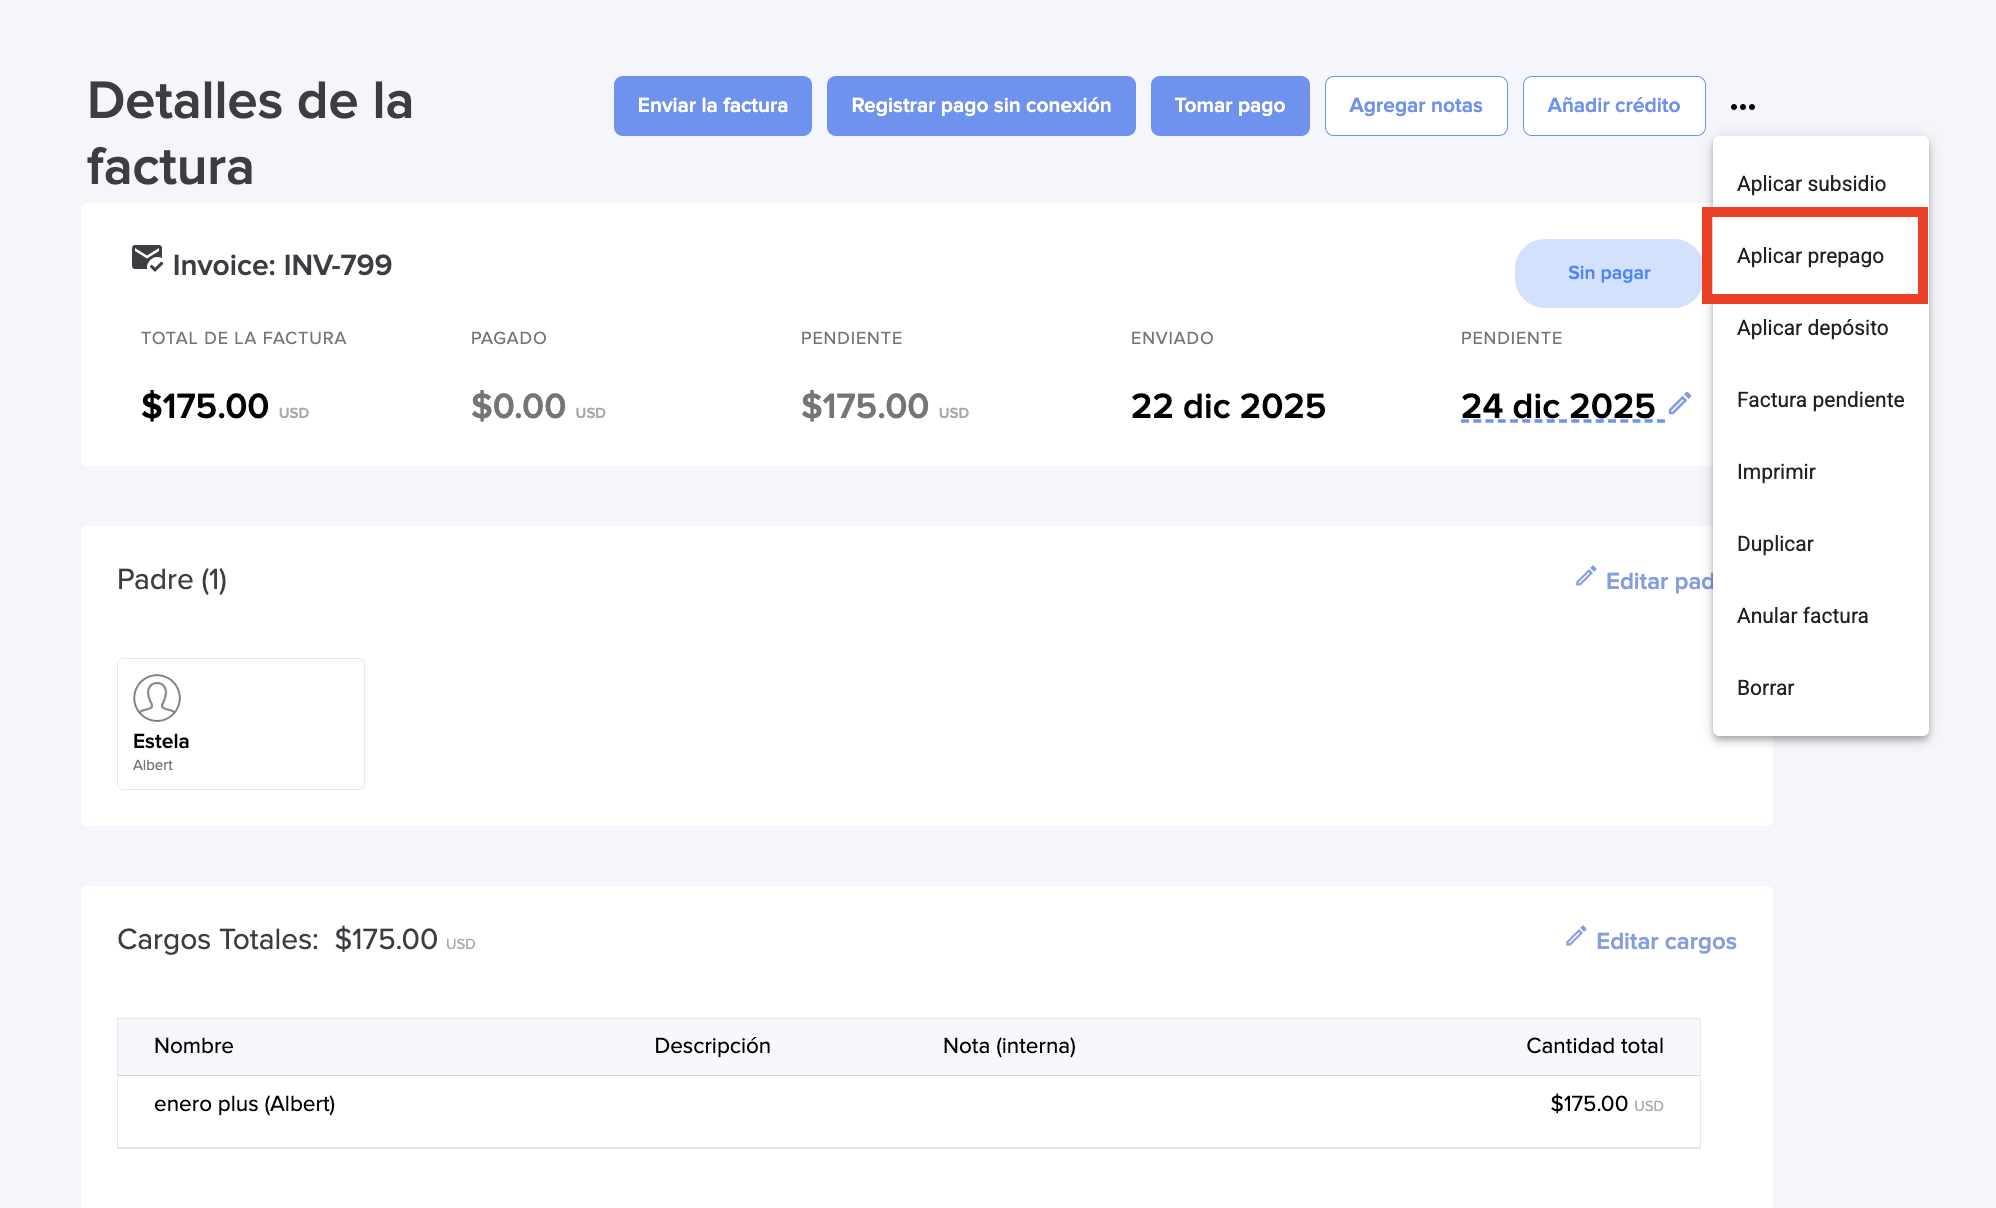
Task: Choose Factura pendiente menu entry
Action: click(x=1820, y=400)
